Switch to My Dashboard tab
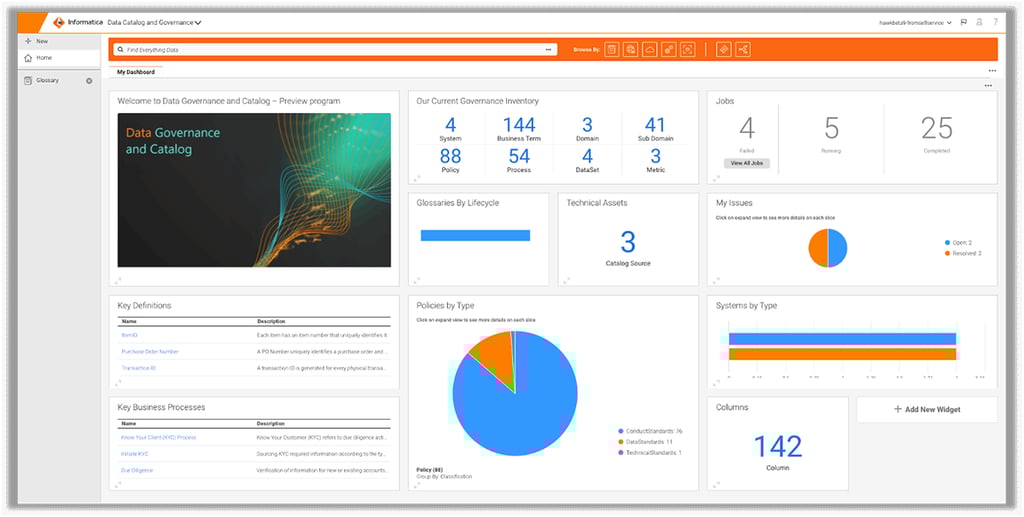This screenshot has width=1024, height=517. point(136,72)
